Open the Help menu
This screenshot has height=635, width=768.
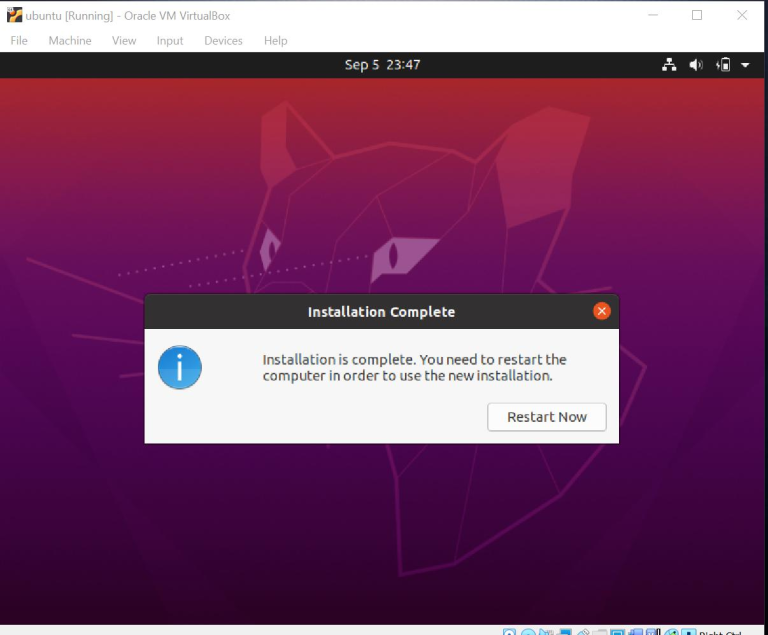point(275,41)
